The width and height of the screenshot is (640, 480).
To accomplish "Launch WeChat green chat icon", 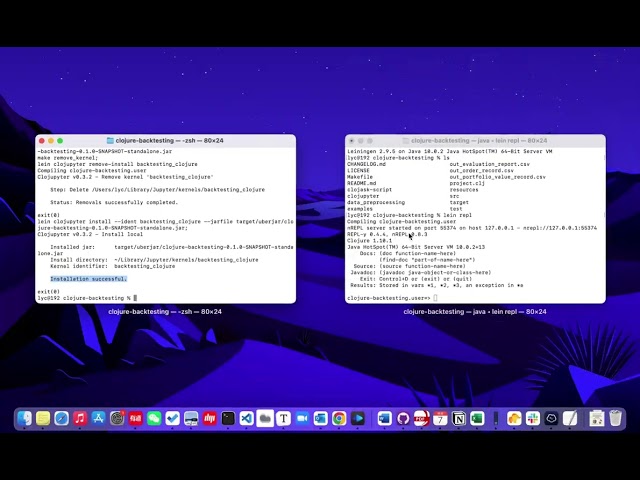I will point(154,418).
